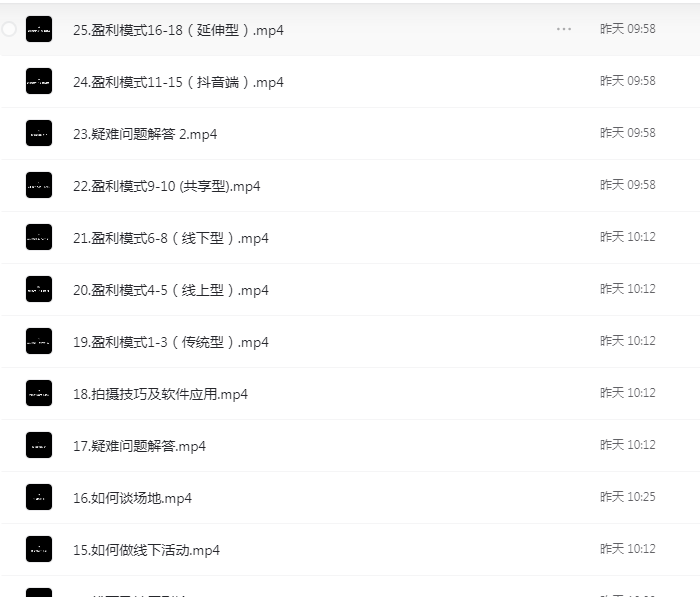The image size is (700, 597).
Task: Select the video icon of 23.疑难问题解答 2.mp4
Action: [x=39, y=134]
